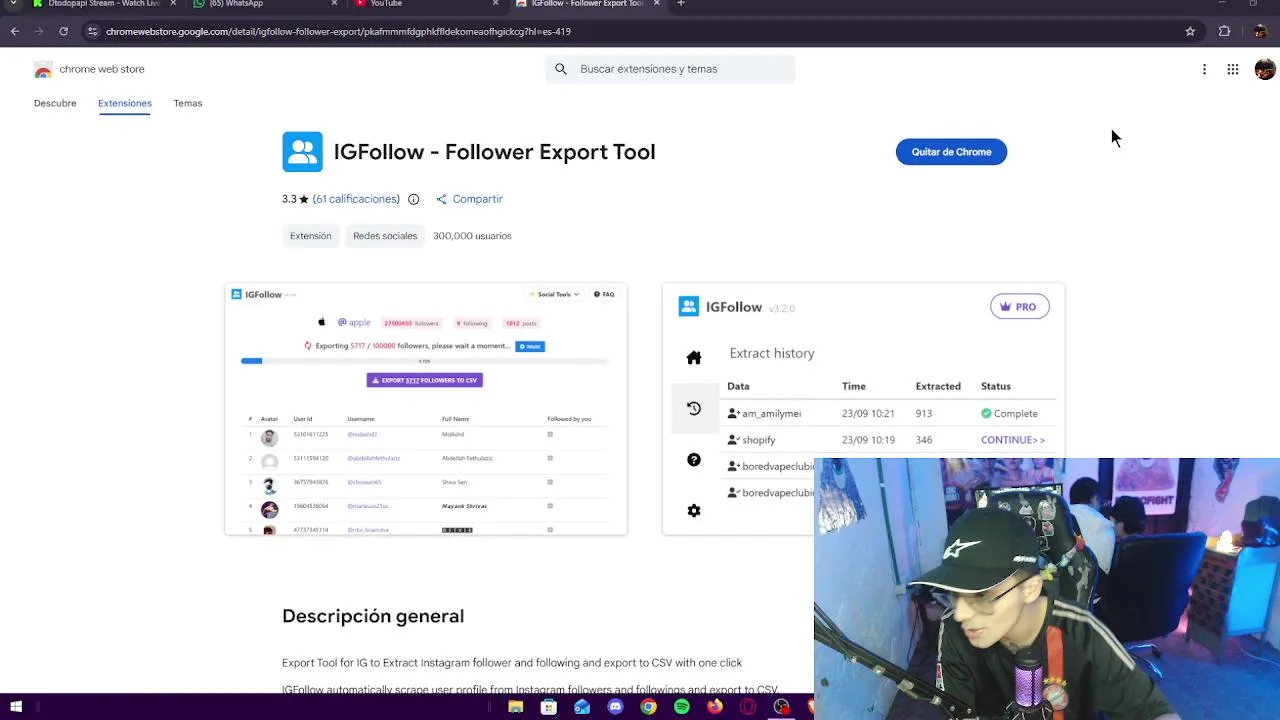The width and height of the screenshot is (1280, 720).
Task: Open the Chrome extensions puzzle icon
Action: (x=1224, y=31)
